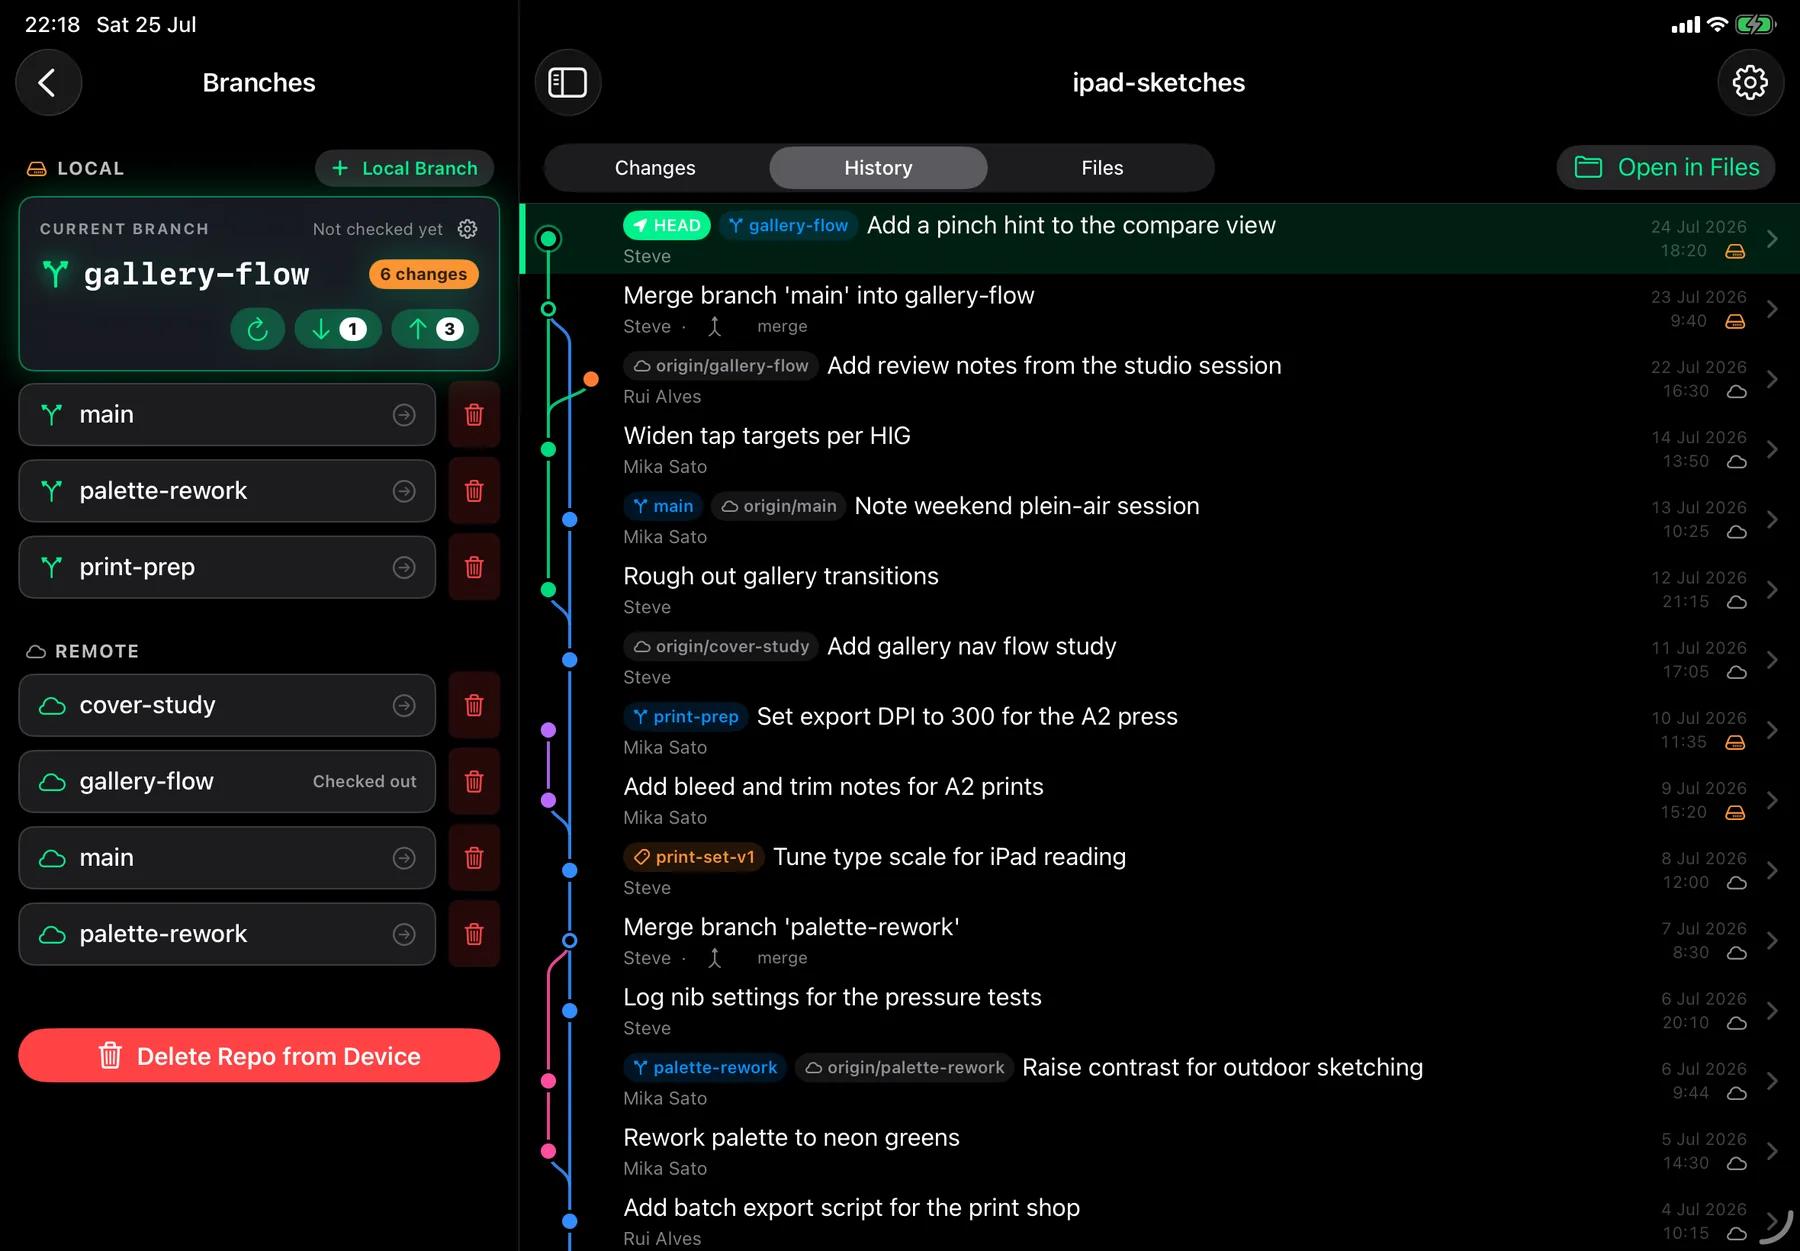Delete the remote main branch
This screenshot has height=1251, width=1800.
click(x=474, y=858)
